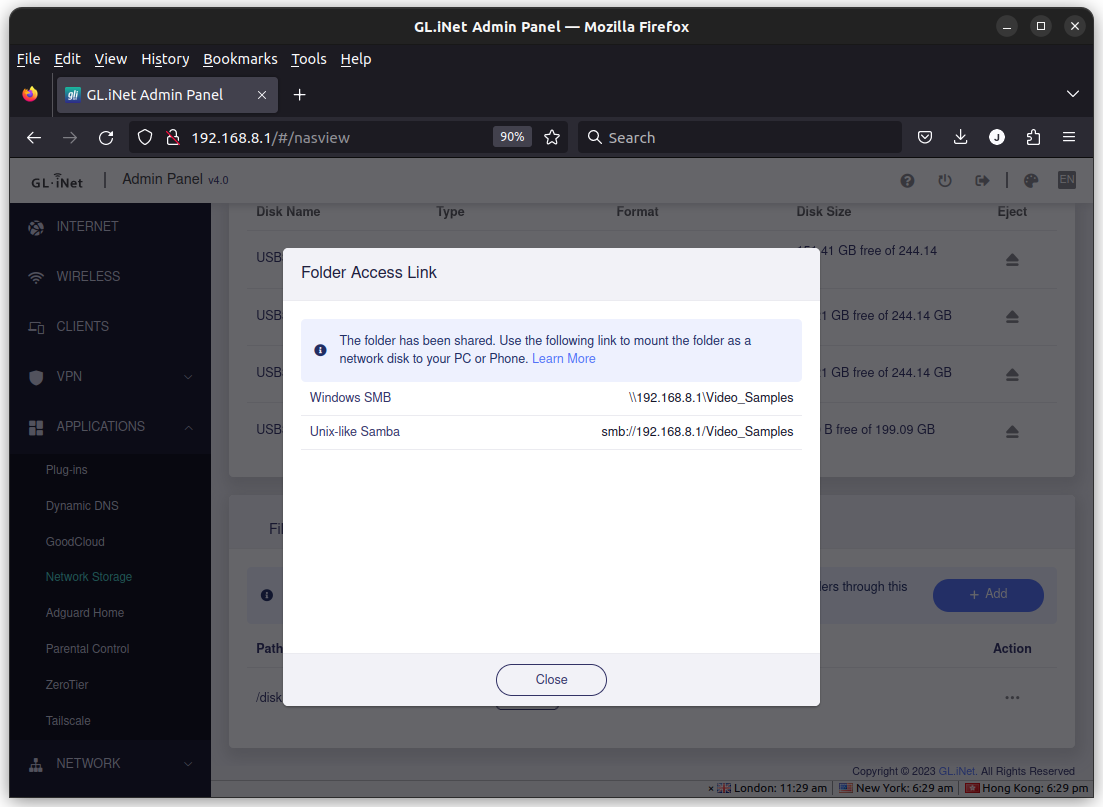Screen dimensions: 1103x807
Task: Click the insecure connection lock icon
Action: (x=172, y=138)
